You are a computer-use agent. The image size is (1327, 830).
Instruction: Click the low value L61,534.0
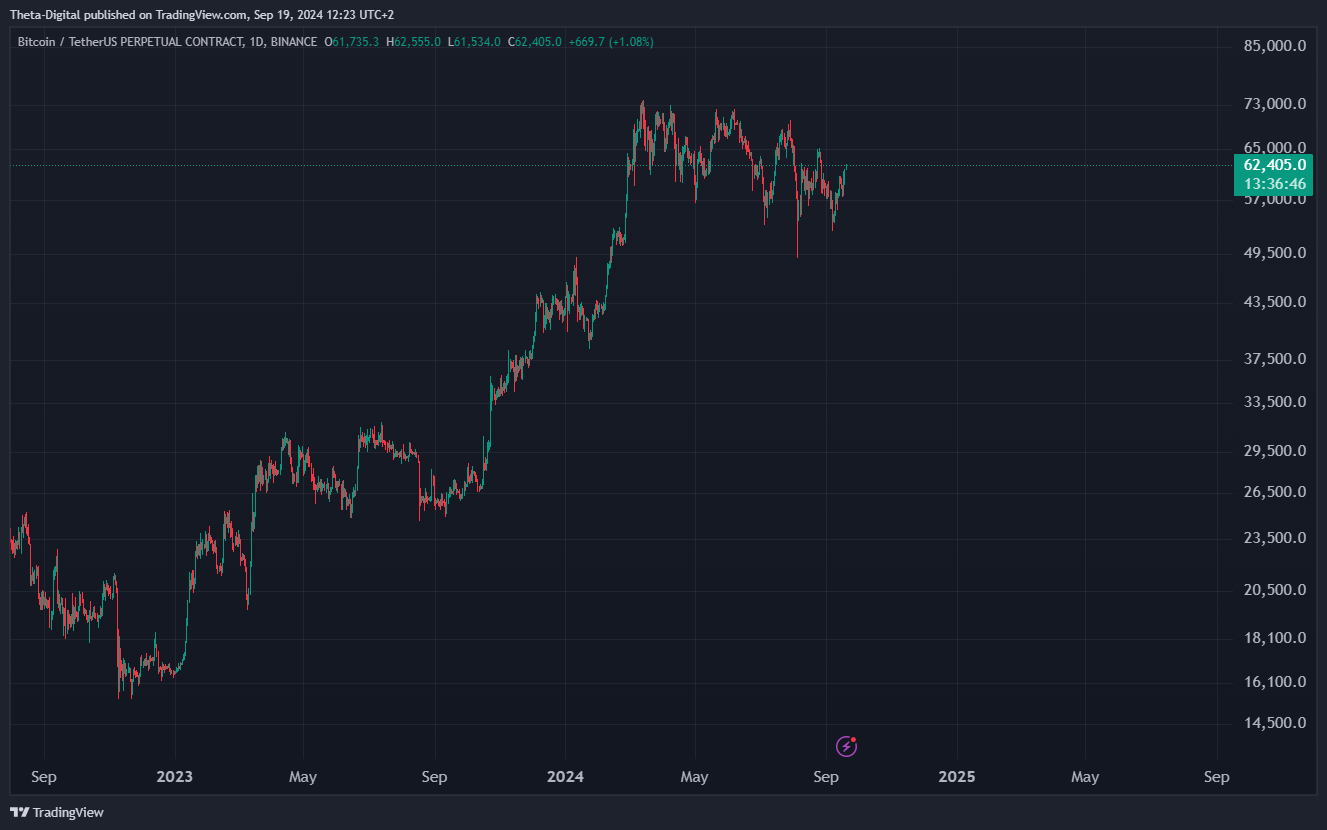coord(474,42)
